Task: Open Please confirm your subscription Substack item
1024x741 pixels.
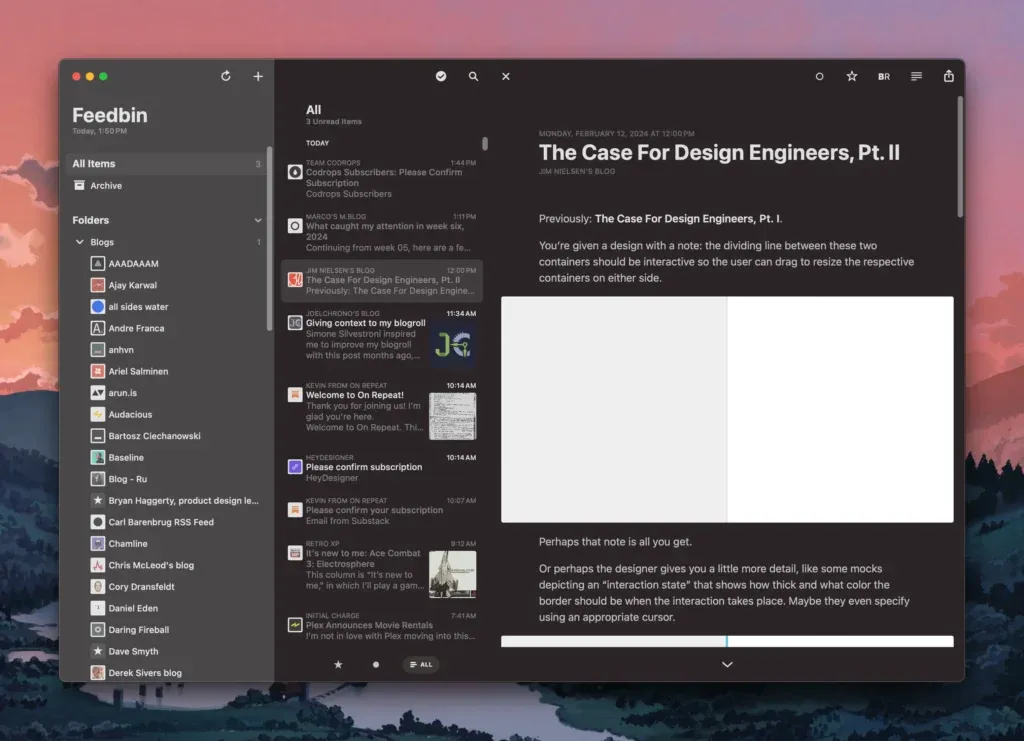Action: [382, 511]
